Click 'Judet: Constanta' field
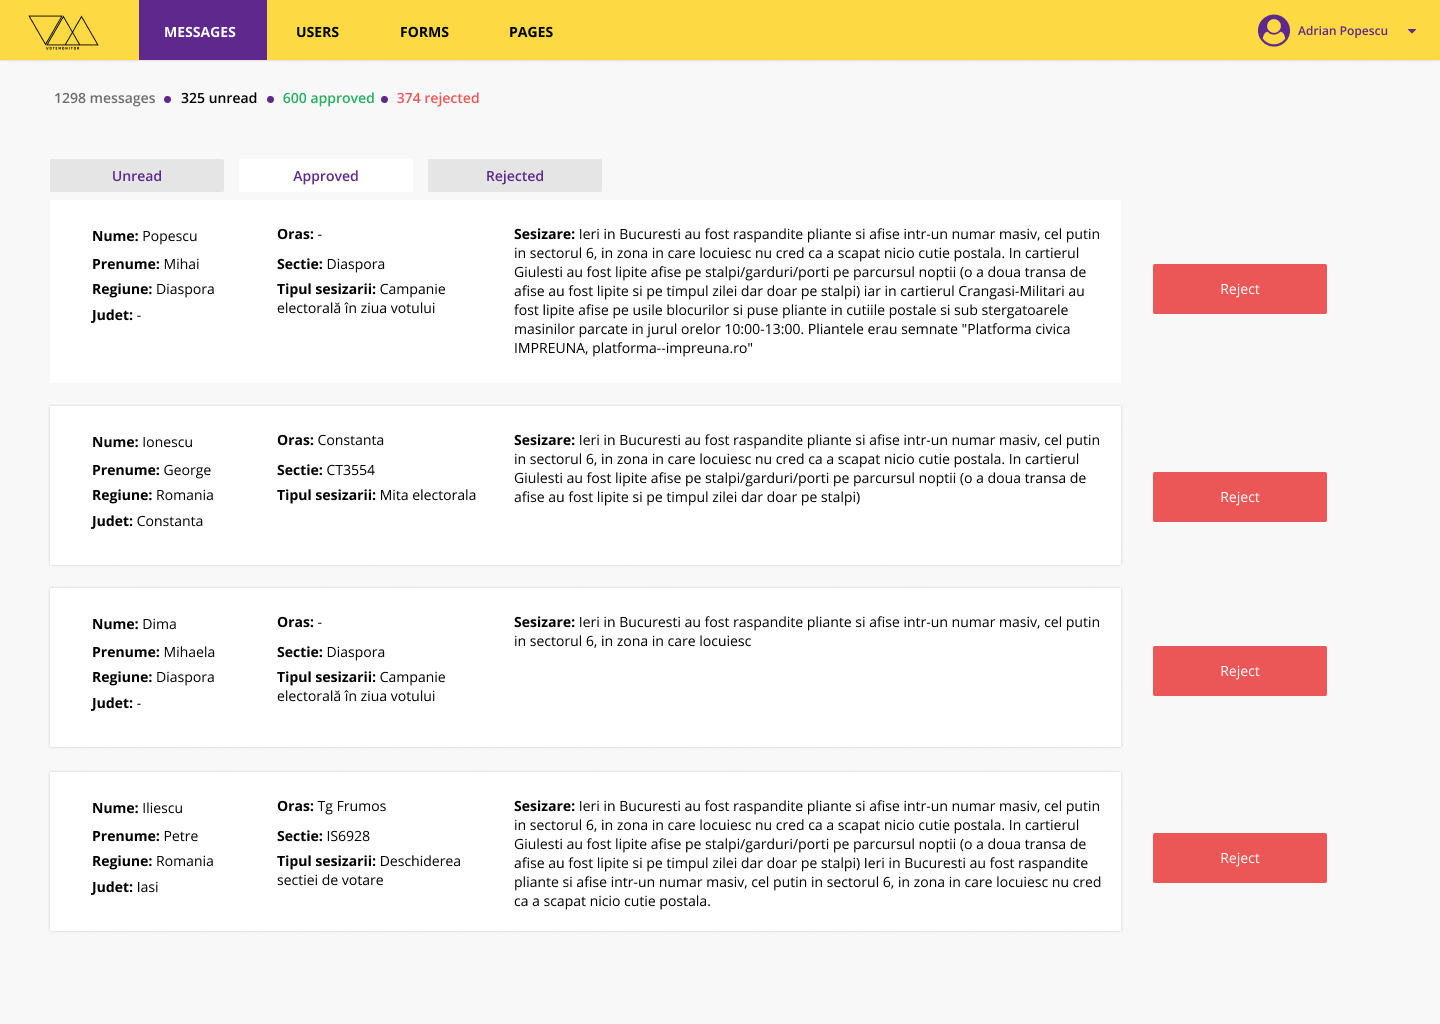The height and width of the screenshot is (1024, 1440). [148, 521]
